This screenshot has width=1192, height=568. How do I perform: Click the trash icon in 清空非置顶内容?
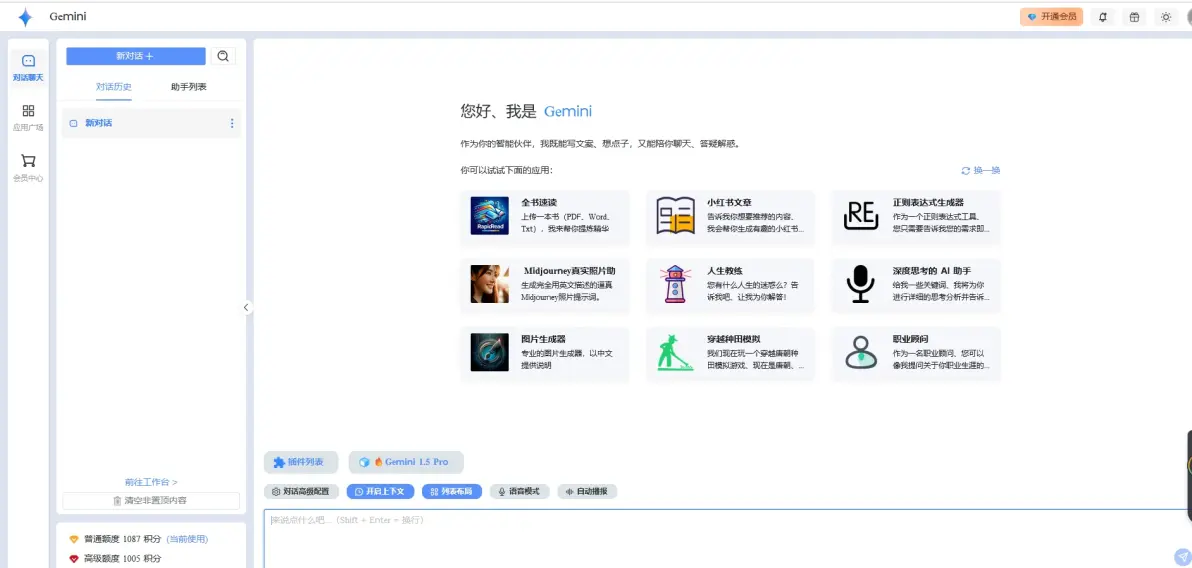117,500
